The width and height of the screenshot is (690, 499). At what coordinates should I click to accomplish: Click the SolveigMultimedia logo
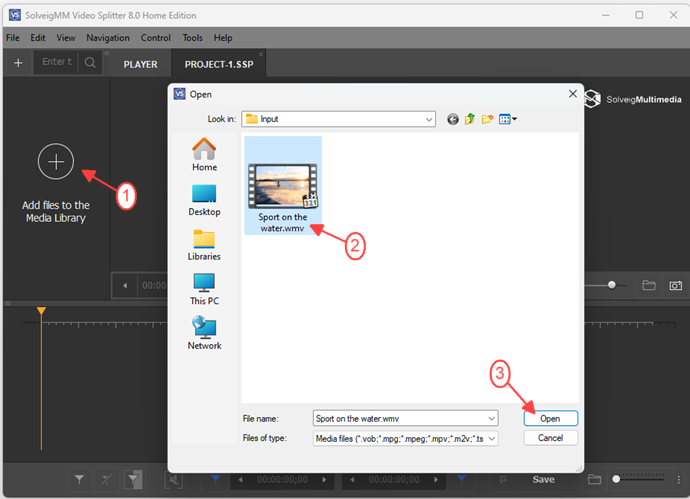click(x=633, y=99)
